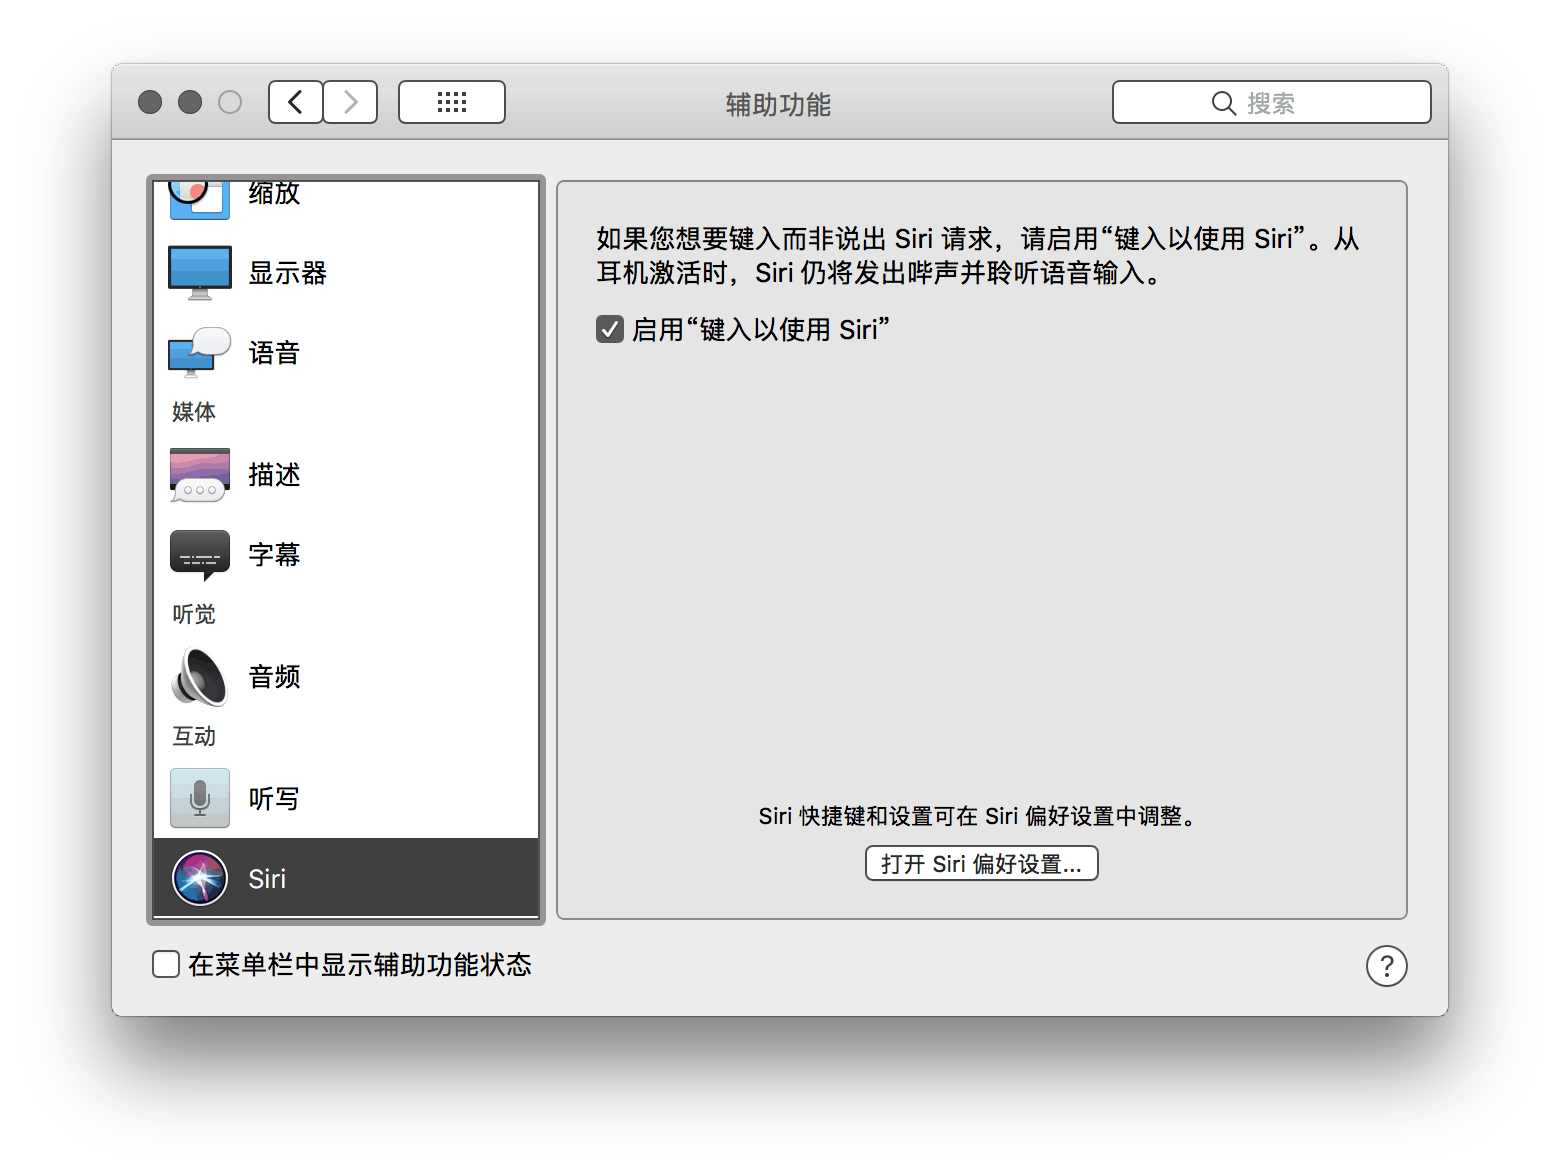Screen dimensions: 1560x1176
Task: Open the 描述 descriptions pane
Action: click(273, 475)
